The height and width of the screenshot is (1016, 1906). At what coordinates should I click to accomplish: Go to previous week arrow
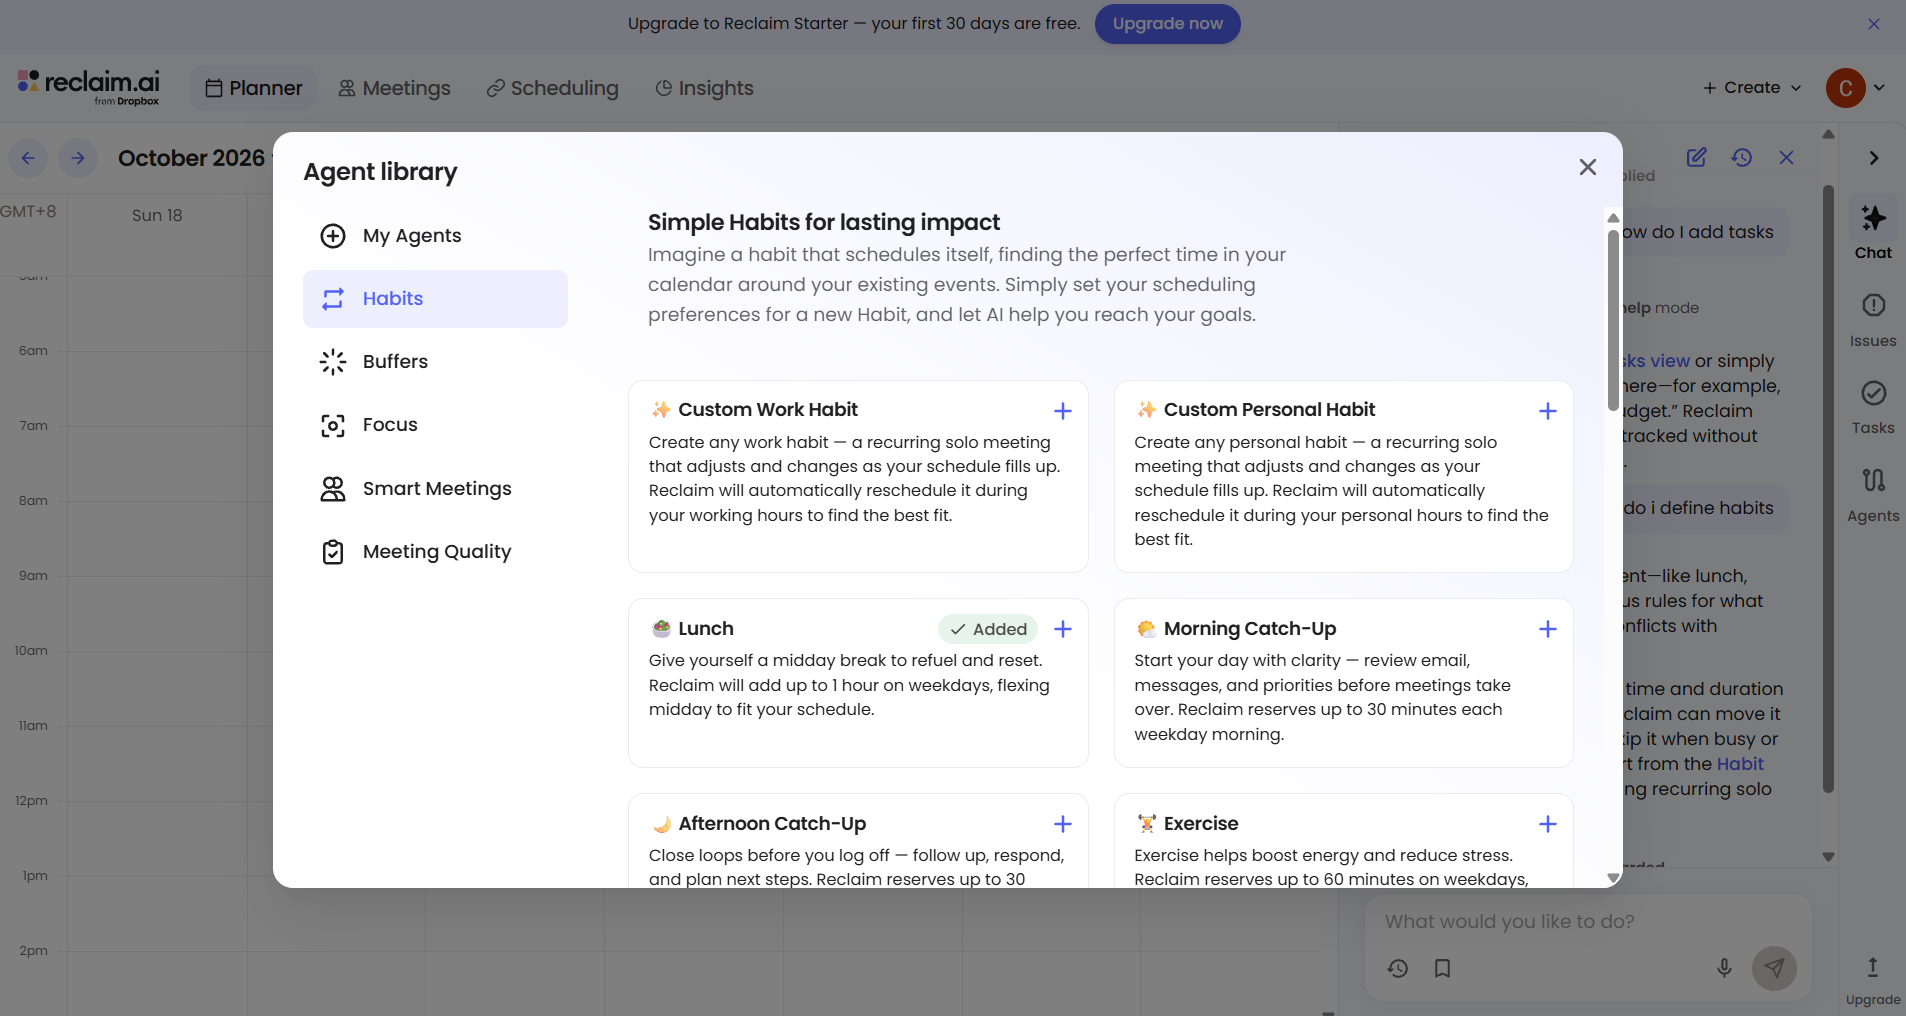[28, 158]
